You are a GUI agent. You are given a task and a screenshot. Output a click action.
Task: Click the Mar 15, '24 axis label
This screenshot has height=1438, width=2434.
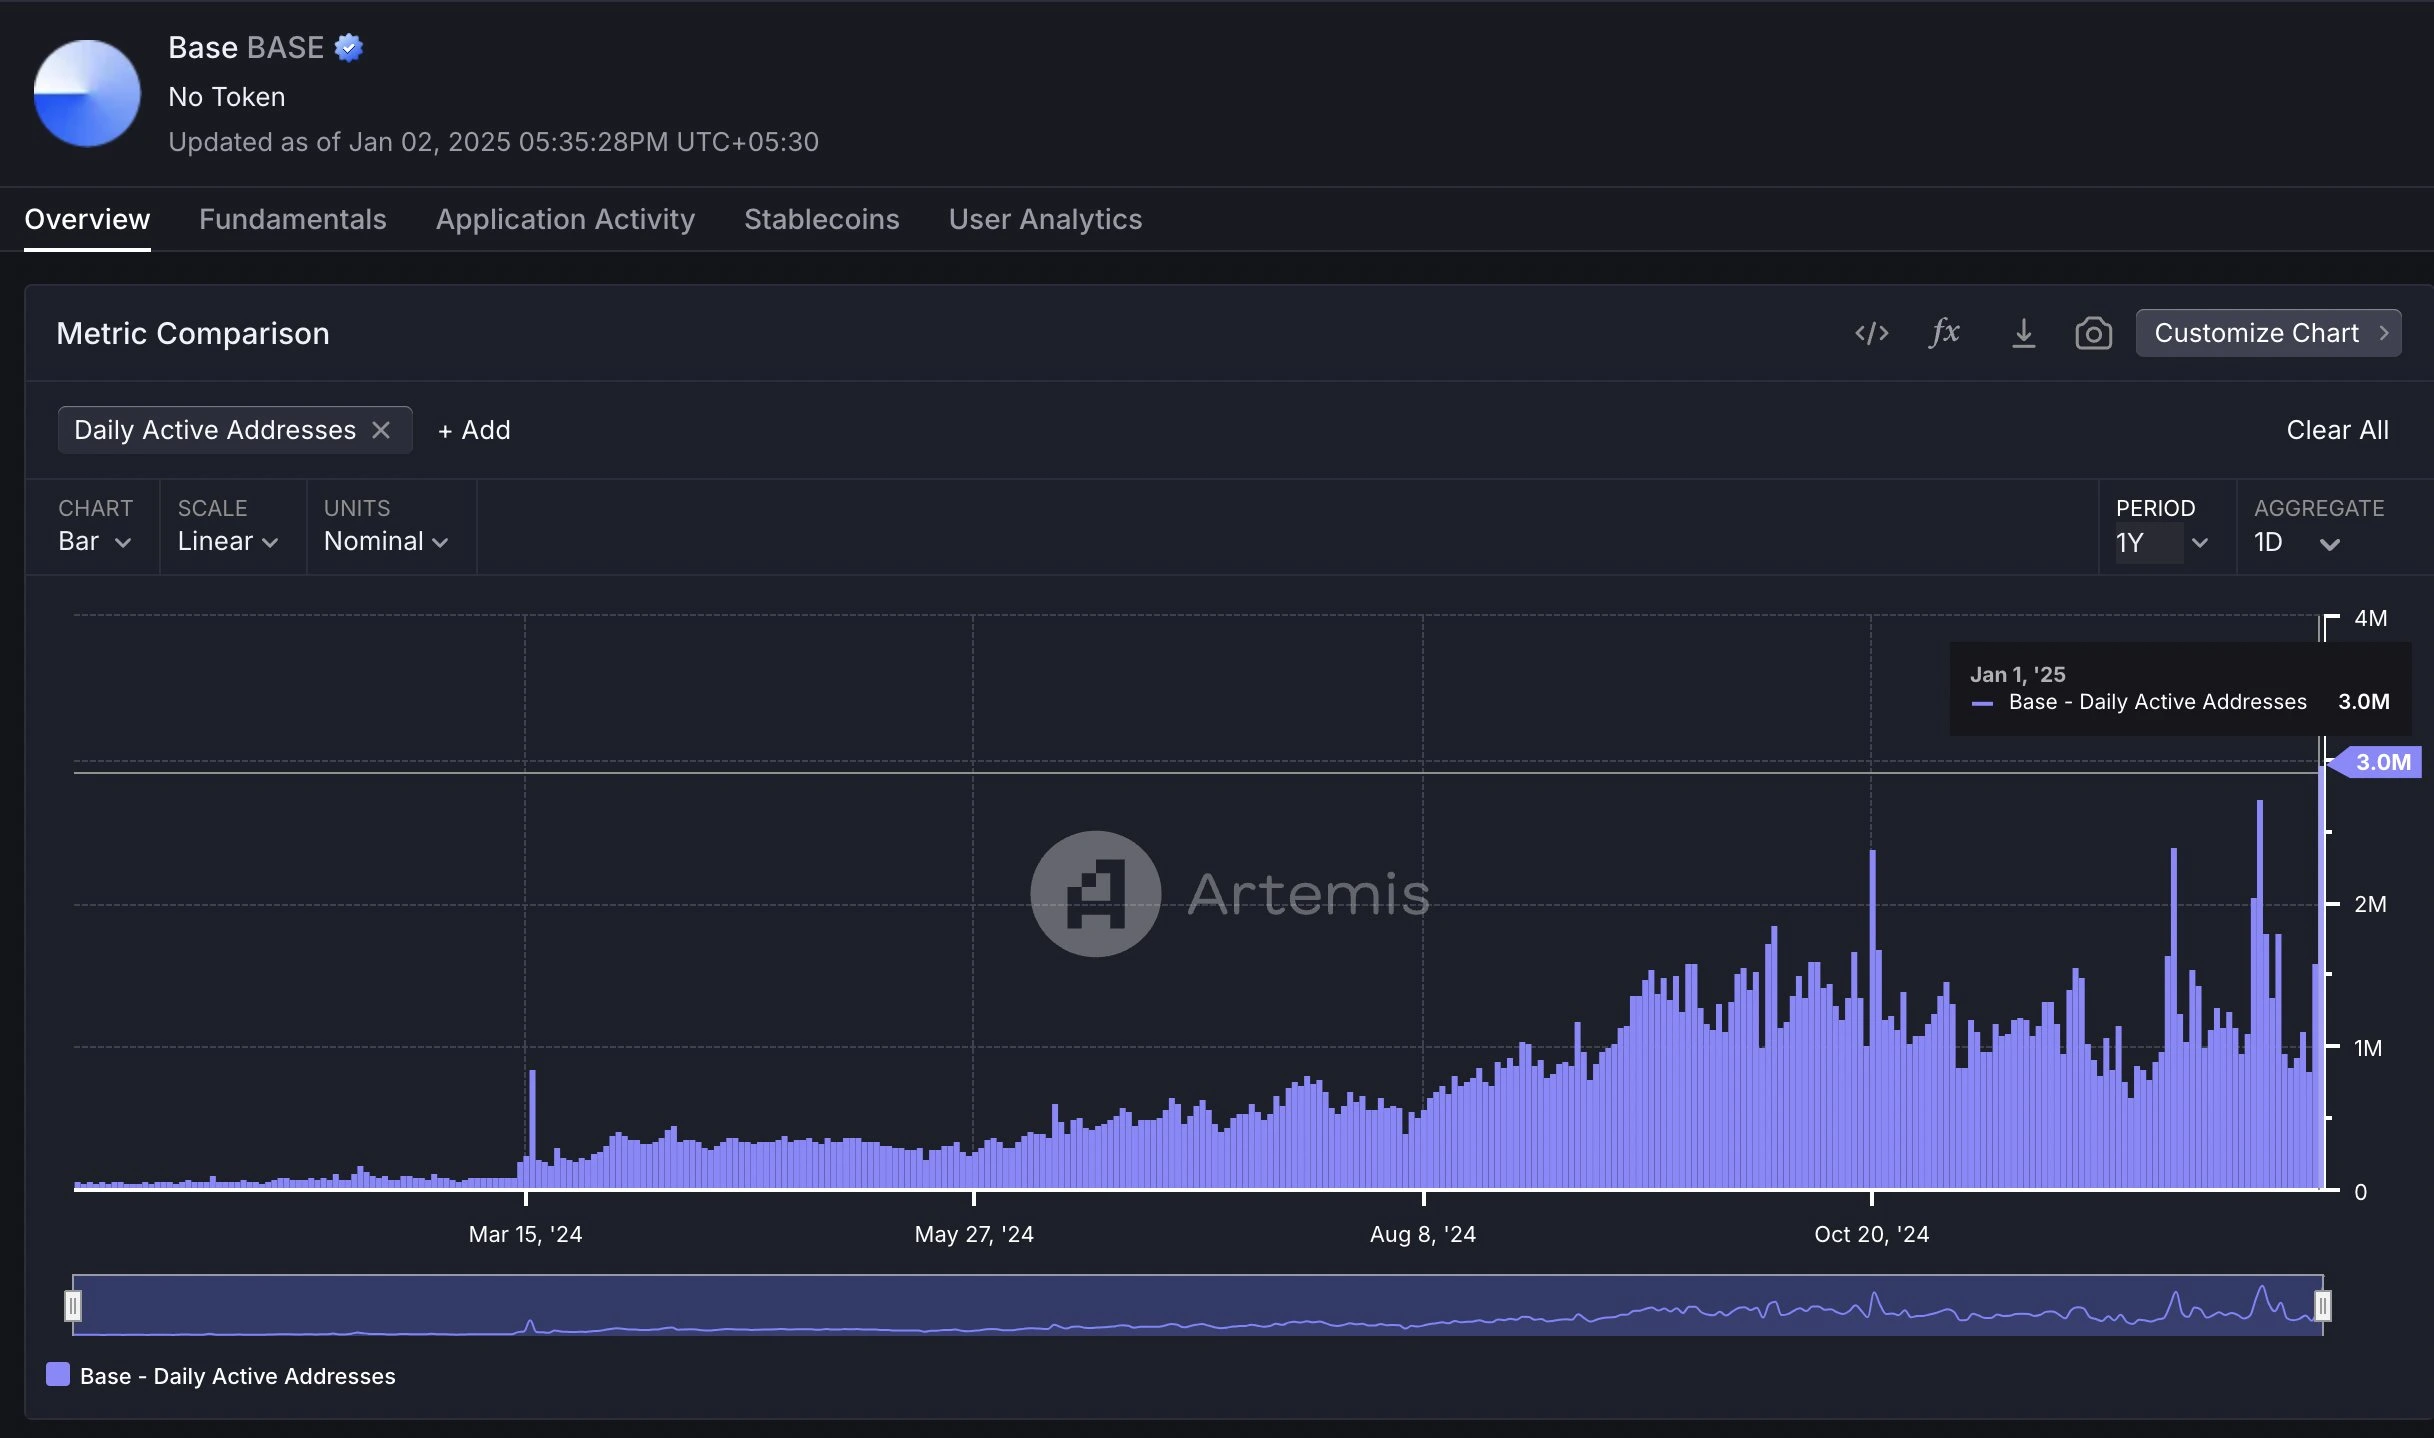click(x=525, y=1234)
